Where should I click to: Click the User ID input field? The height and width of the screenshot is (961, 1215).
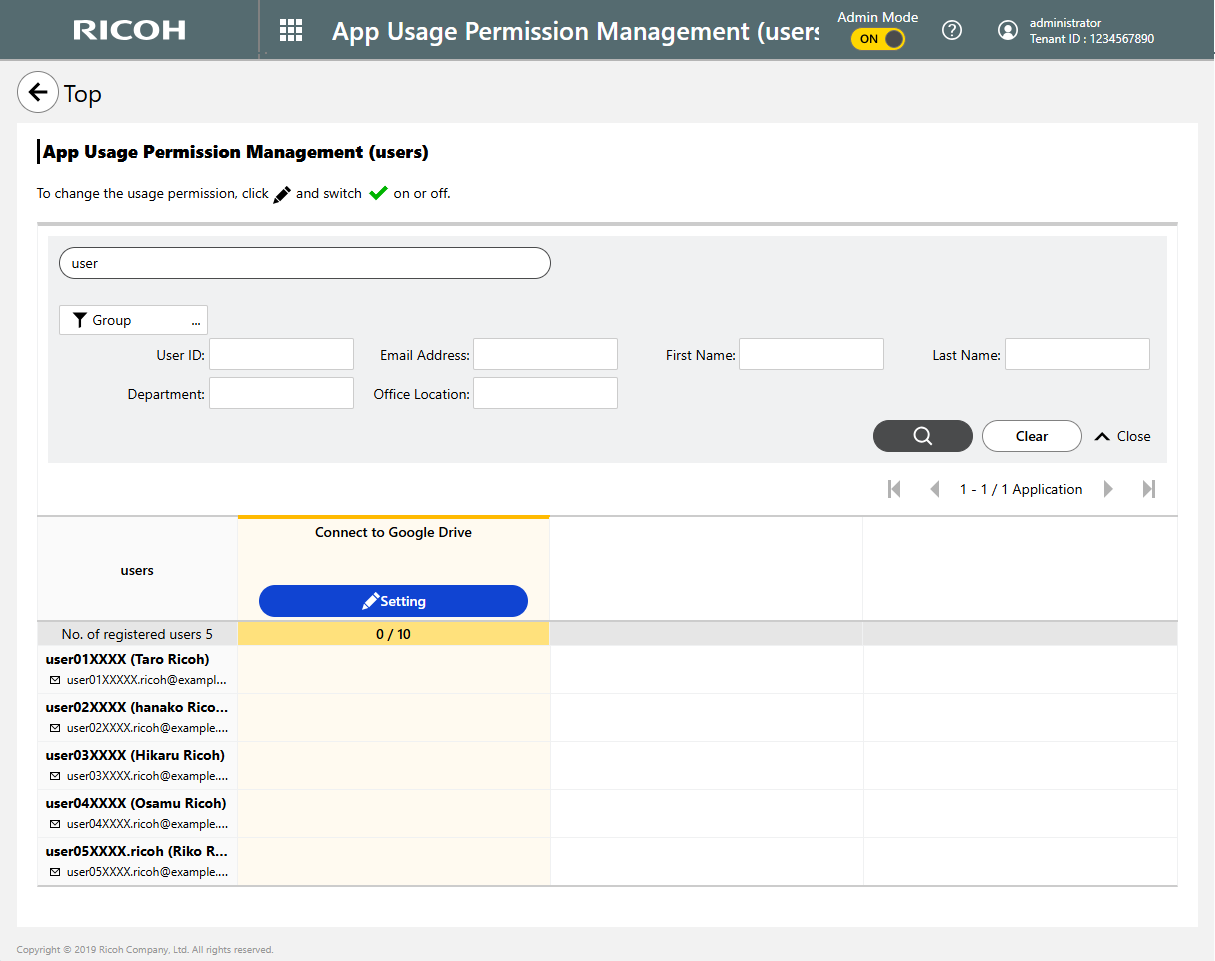281,354
